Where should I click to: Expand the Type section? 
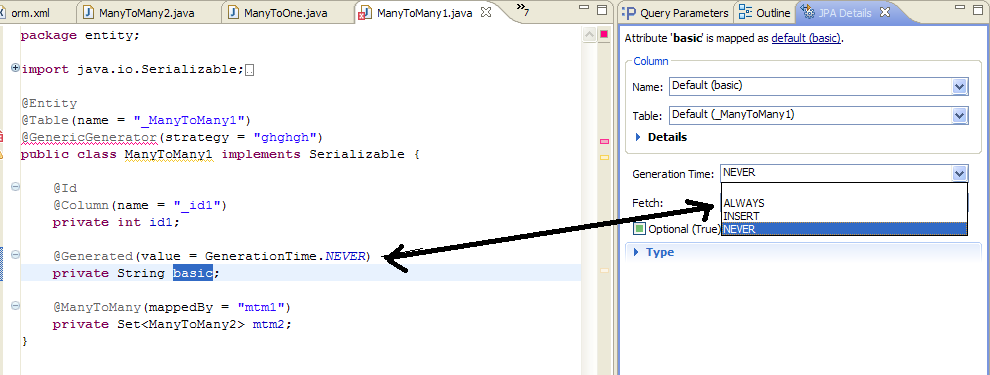(636, 252)
